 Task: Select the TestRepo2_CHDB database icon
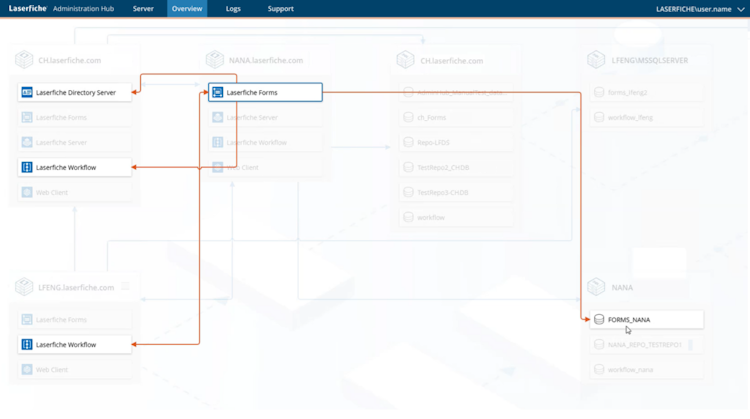(408, 167)
